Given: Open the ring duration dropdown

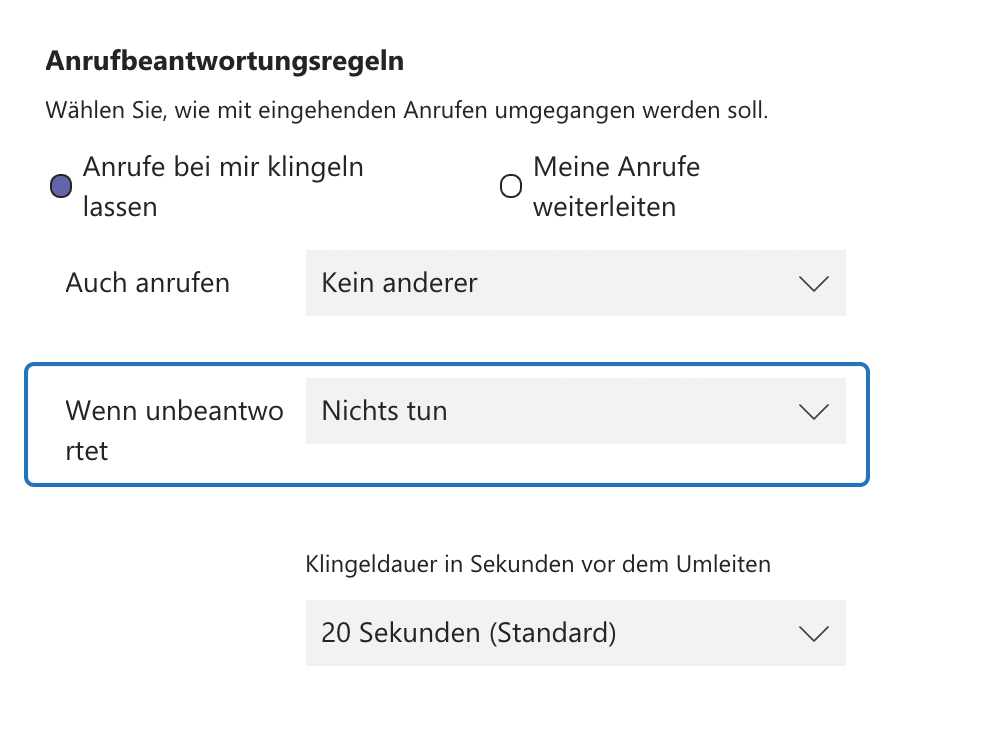Looking at the screenshot, I should (575, 633).
